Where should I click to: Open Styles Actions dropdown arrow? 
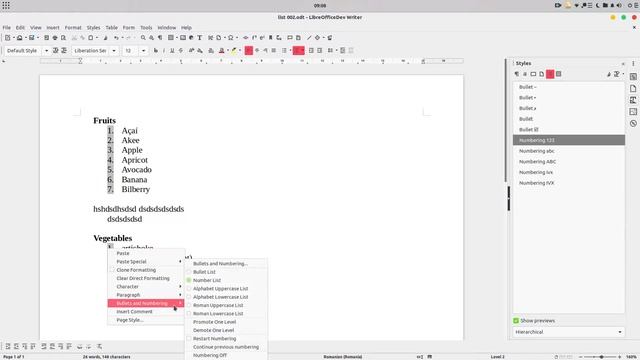click(x=623, y=74)
